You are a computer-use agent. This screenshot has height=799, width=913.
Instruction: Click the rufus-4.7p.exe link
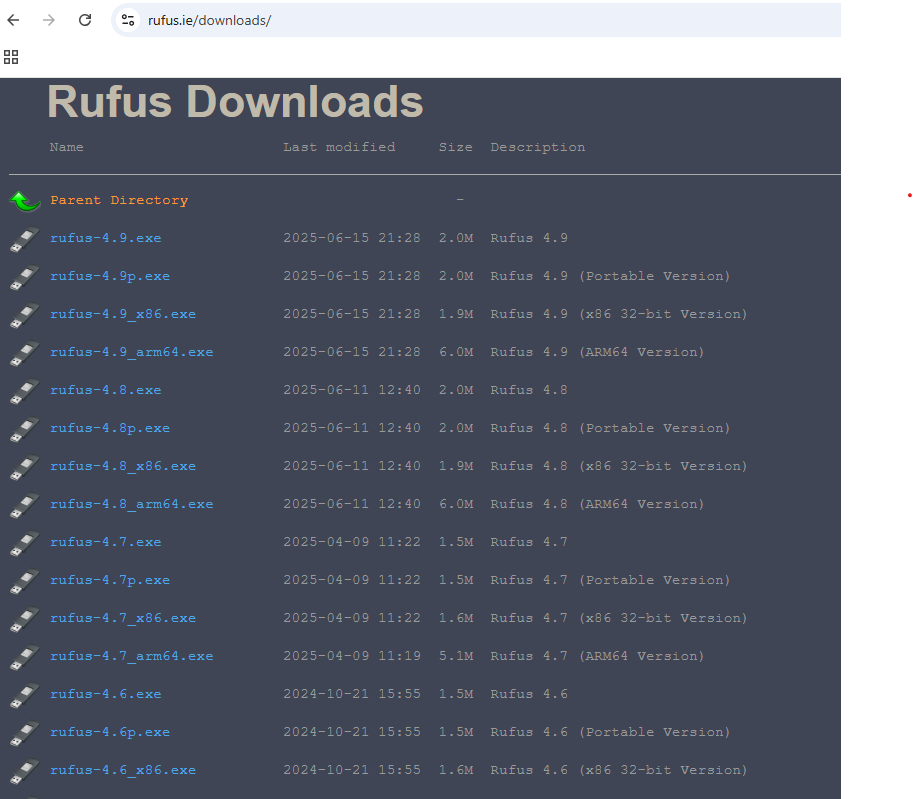pos(110,580)
